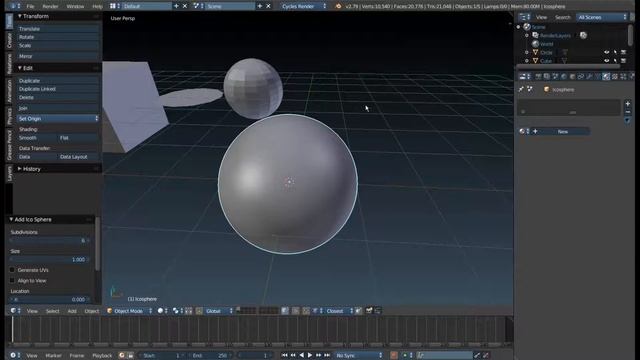Toggle visibility eye for Cube object
Screen dimensions: 640x360
click(x=607, y=61)
